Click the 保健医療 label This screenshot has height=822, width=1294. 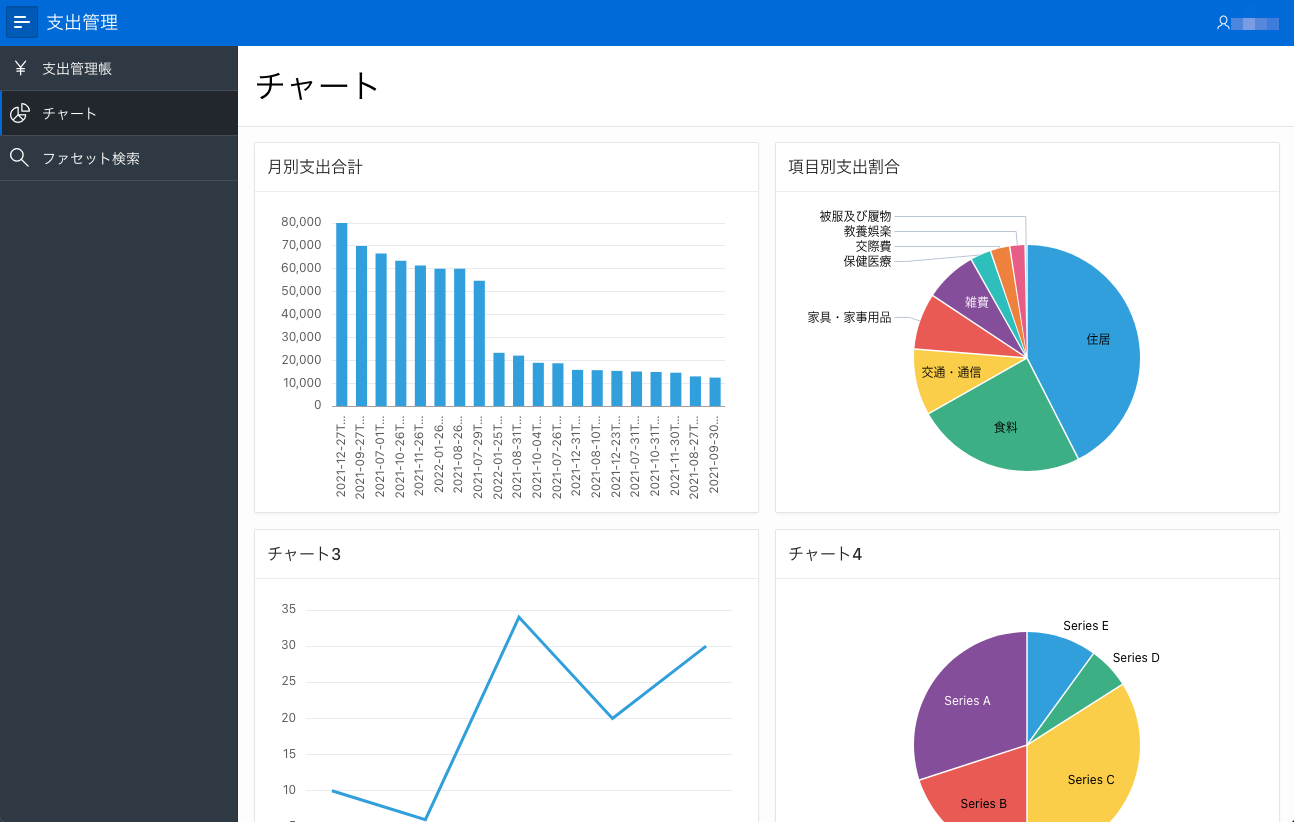click(x=867, y=261)
